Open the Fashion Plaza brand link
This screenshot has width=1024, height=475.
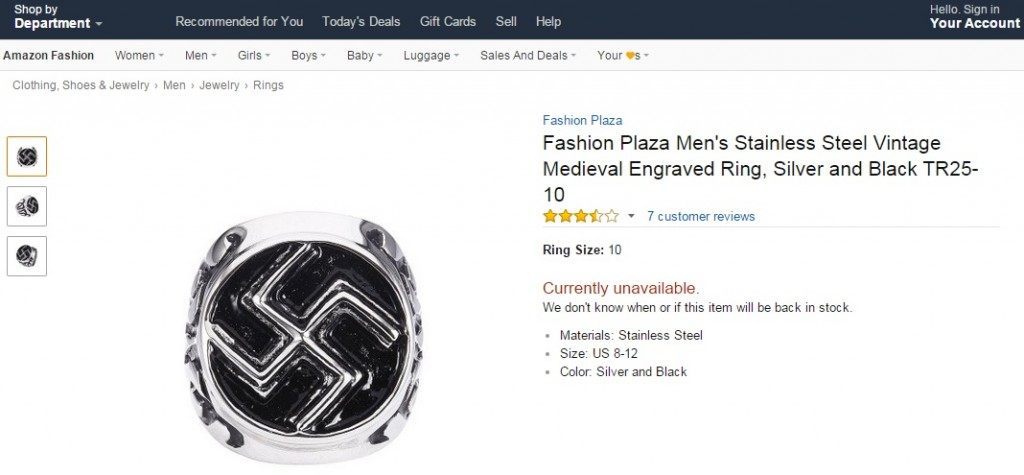click(582, 120)
